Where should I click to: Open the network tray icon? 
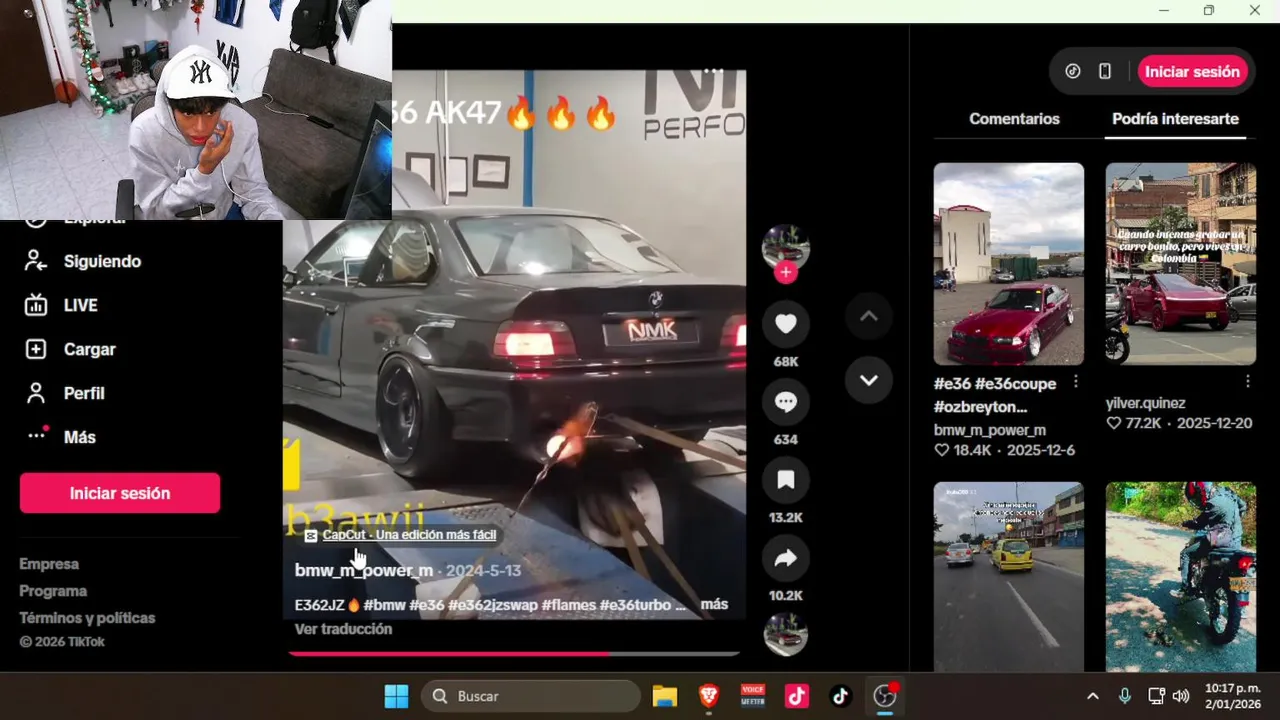click(x=1156, y=696)
